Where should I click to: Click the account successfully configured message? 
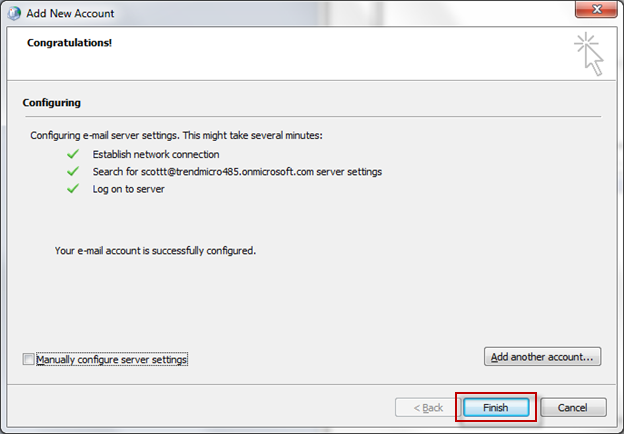(155, 250)
